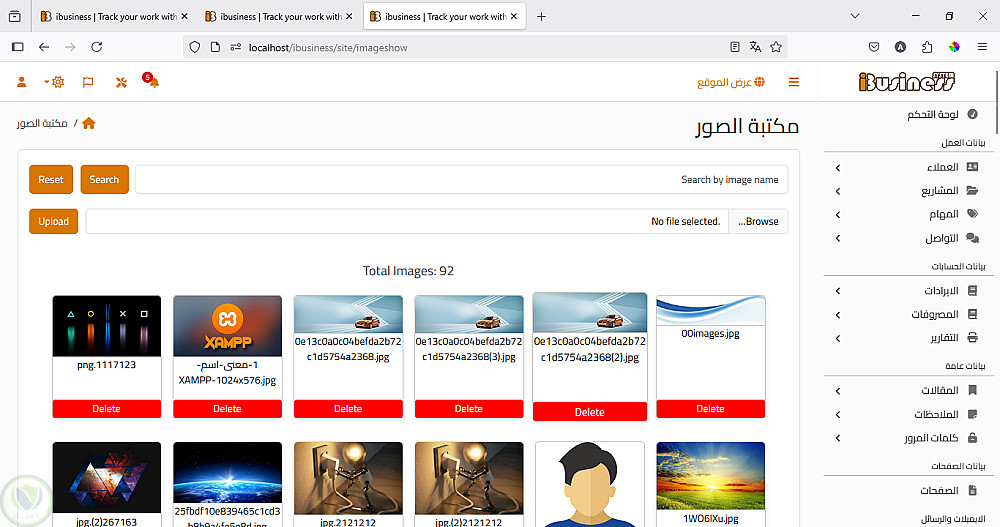Open the tools wrench icon

click(121, 82)
